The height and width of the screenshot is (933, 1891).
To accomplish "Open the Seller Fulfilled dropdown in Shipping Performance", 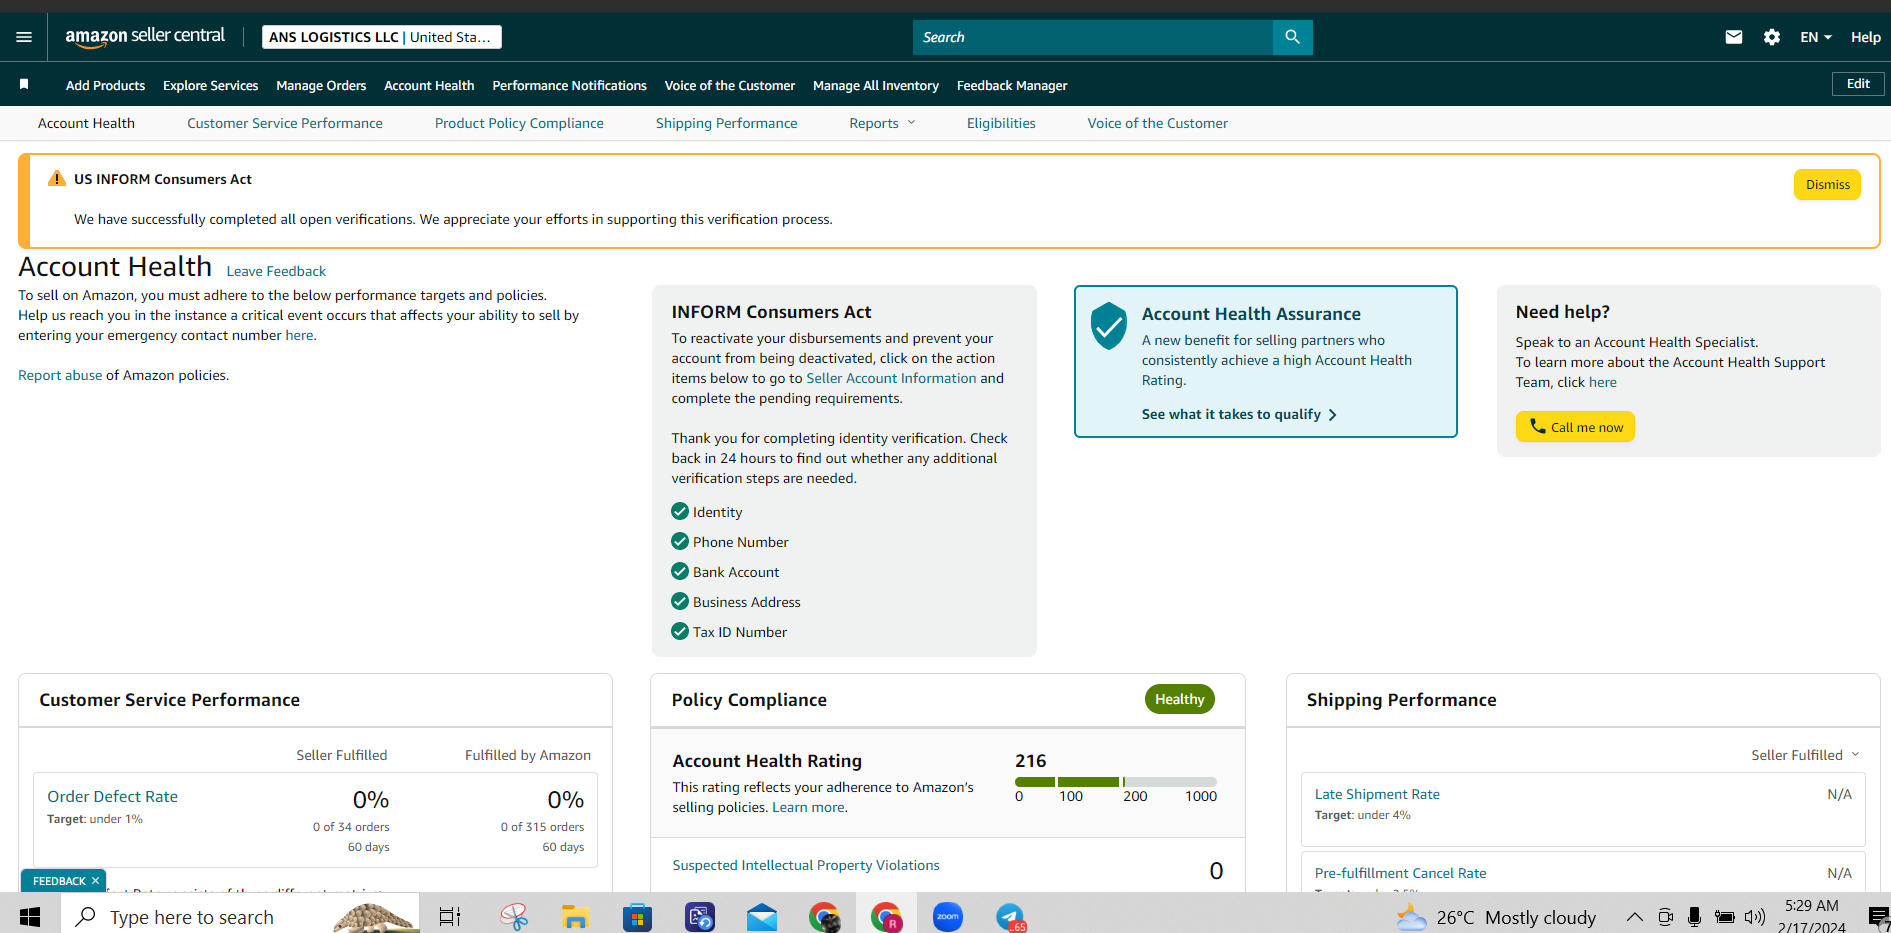I will pos(1805,755).
